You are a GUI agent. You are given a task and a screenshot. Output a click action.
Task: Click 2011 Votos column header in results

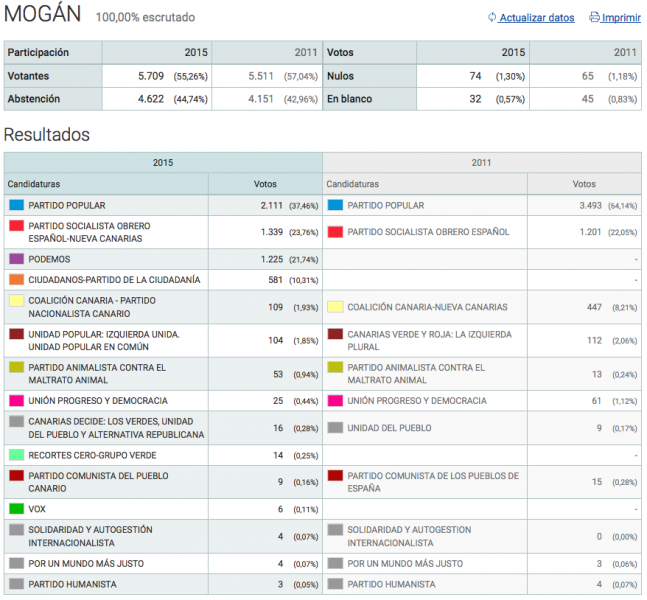584,184
